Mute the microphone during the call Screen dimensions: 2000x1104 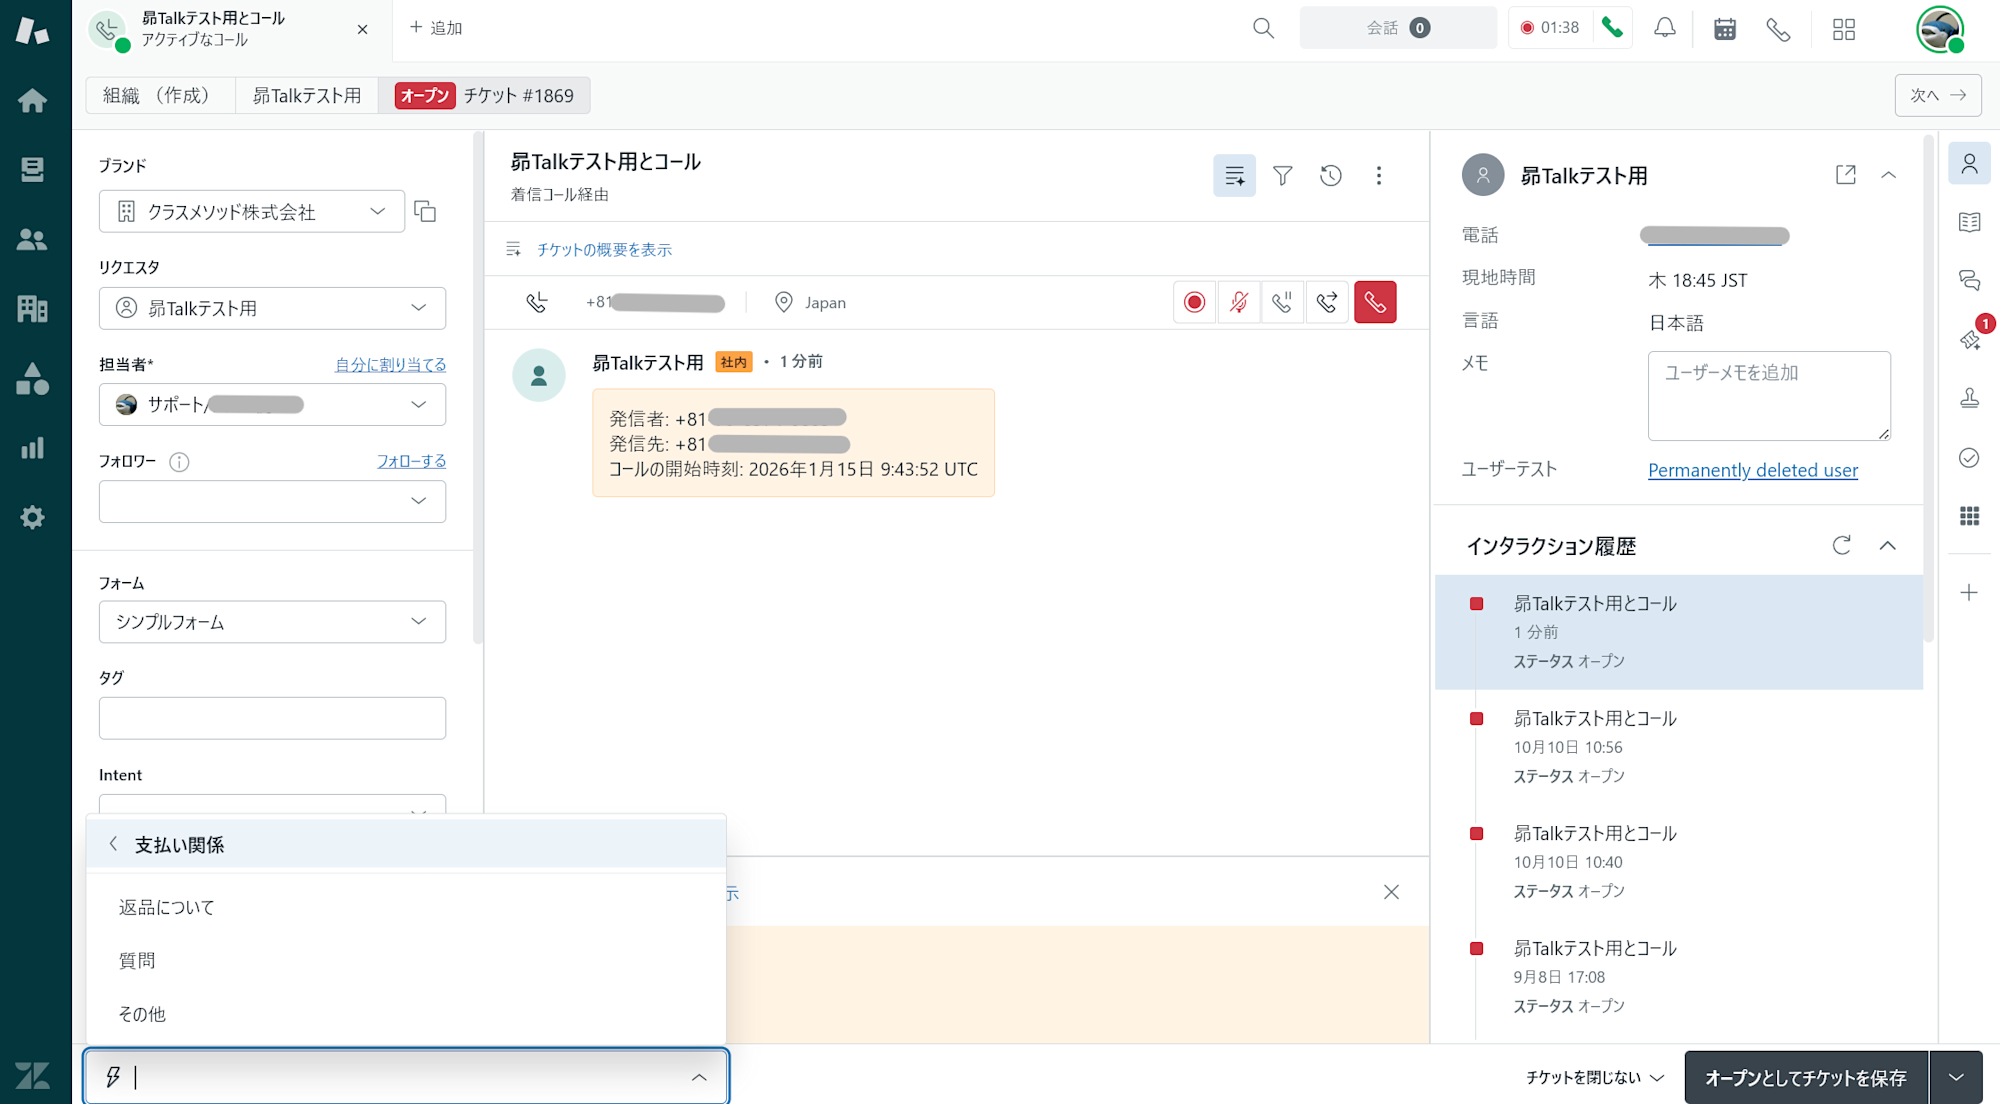1238,302
